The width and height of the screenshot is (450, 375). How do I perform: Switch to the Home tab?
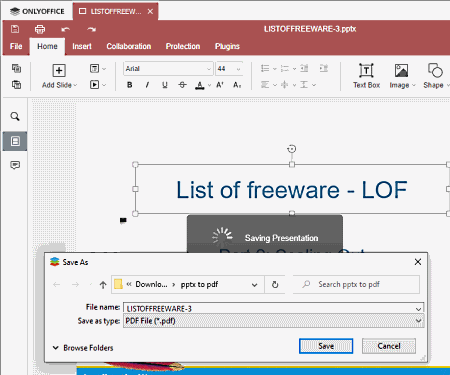(47, 46)
